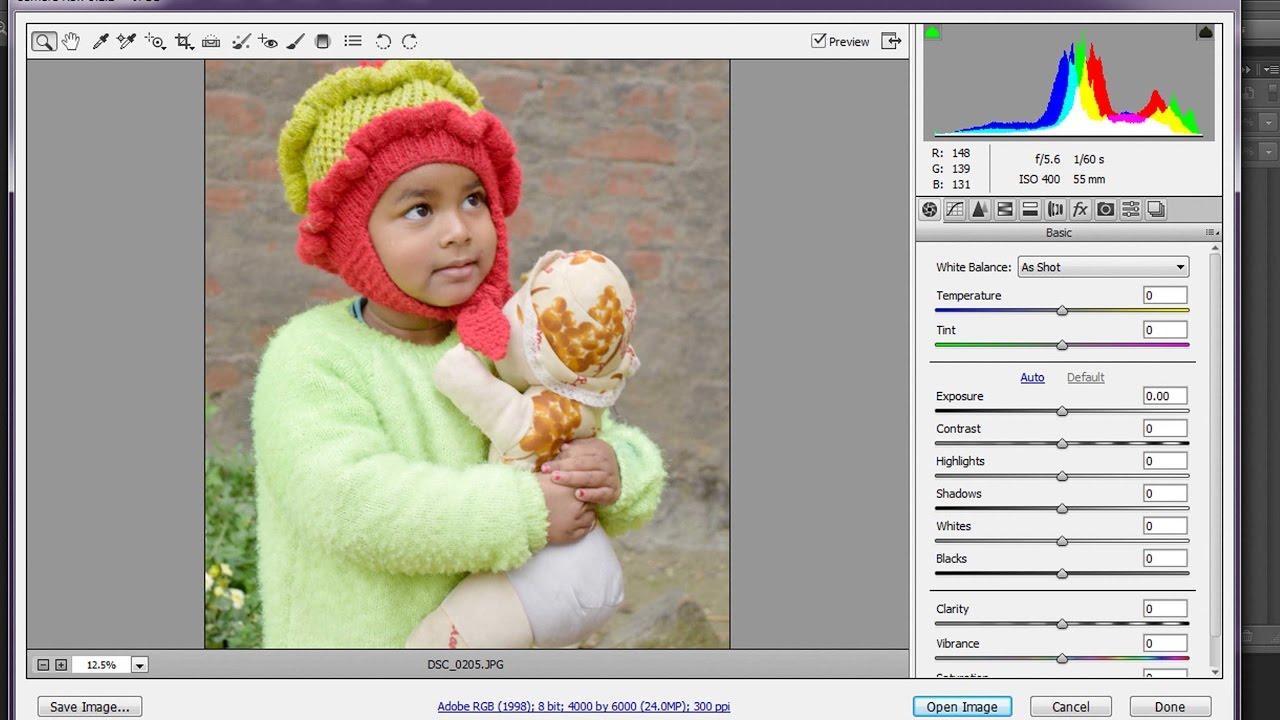
Task: Open the Split Toning tab
Action: (x=1030, y=209)
